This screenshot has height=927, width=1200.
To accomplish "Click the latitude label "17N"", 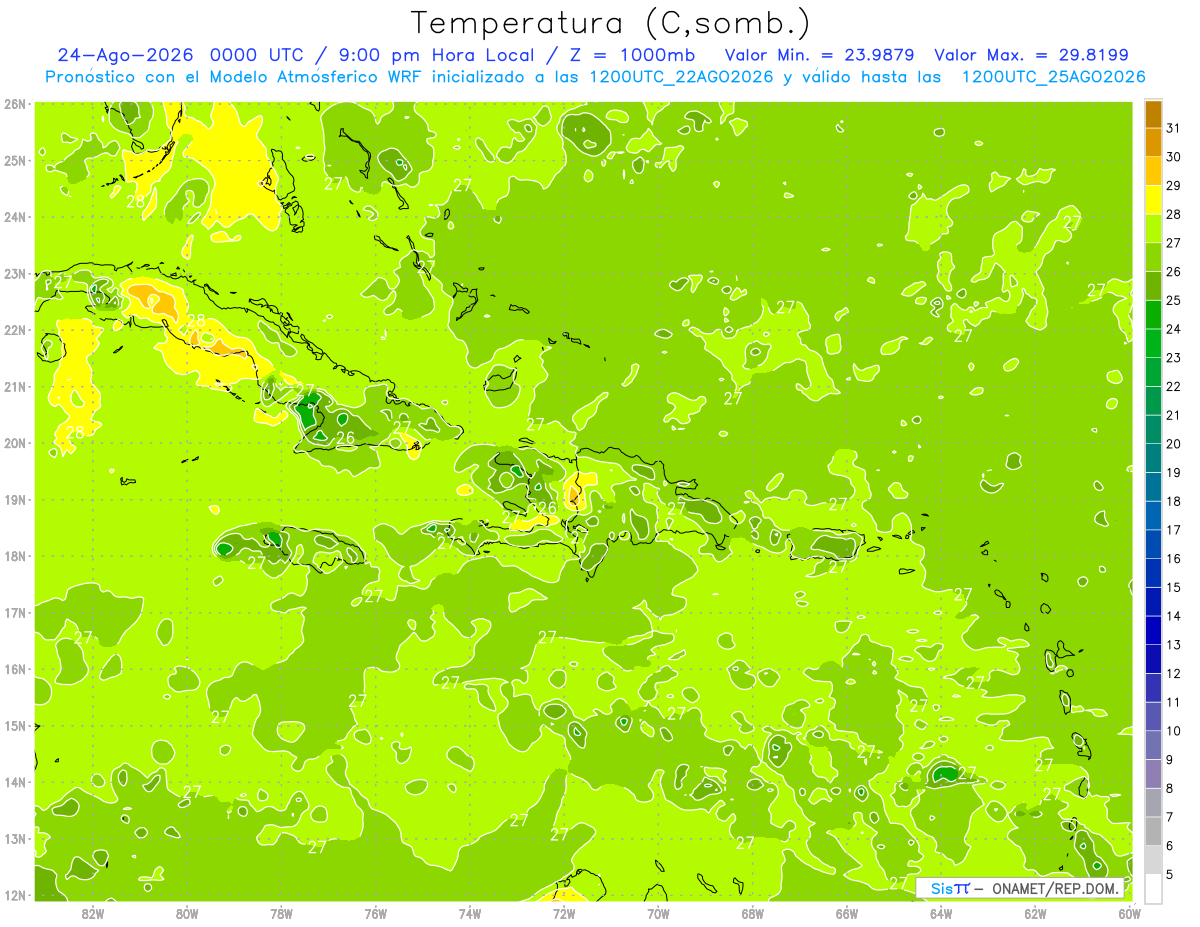I will (x=15, y=613).
